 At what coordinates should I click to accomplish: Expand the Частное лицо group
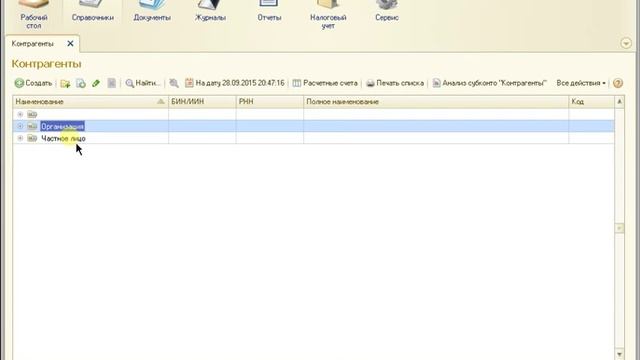(20, 139)
